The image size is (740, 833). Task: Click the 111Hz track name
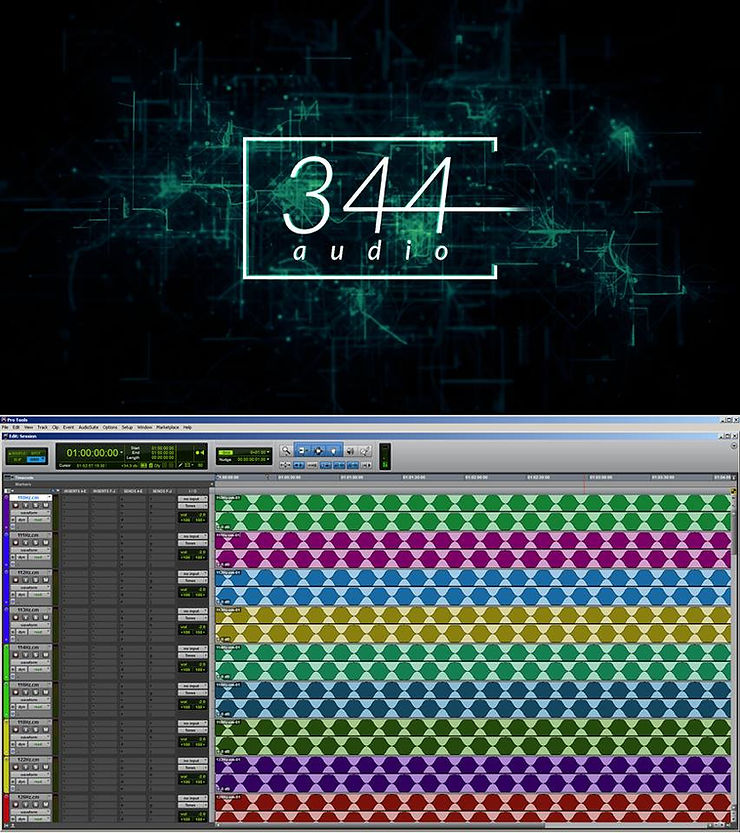pos(31,535)
